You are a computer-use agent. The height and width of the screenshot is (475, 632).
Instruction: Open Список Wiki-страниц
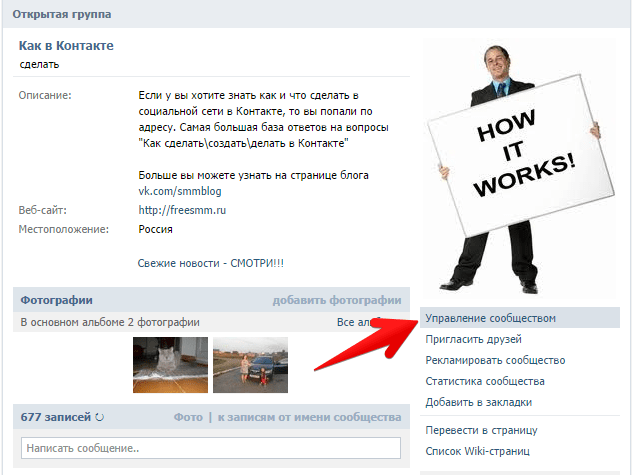tap(477, 451)
